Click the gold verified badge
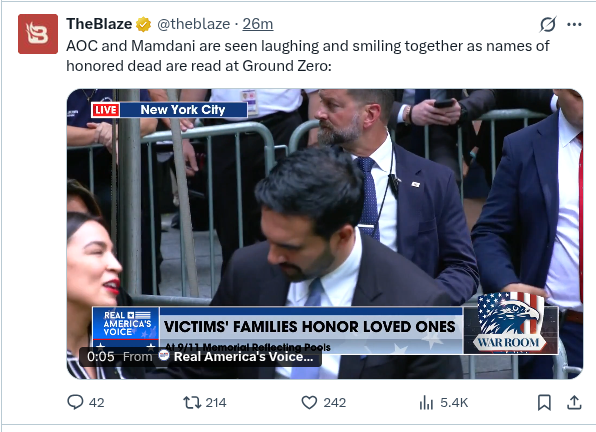The height and width of the screenshot is (432, 596). (x=144, y=24)
